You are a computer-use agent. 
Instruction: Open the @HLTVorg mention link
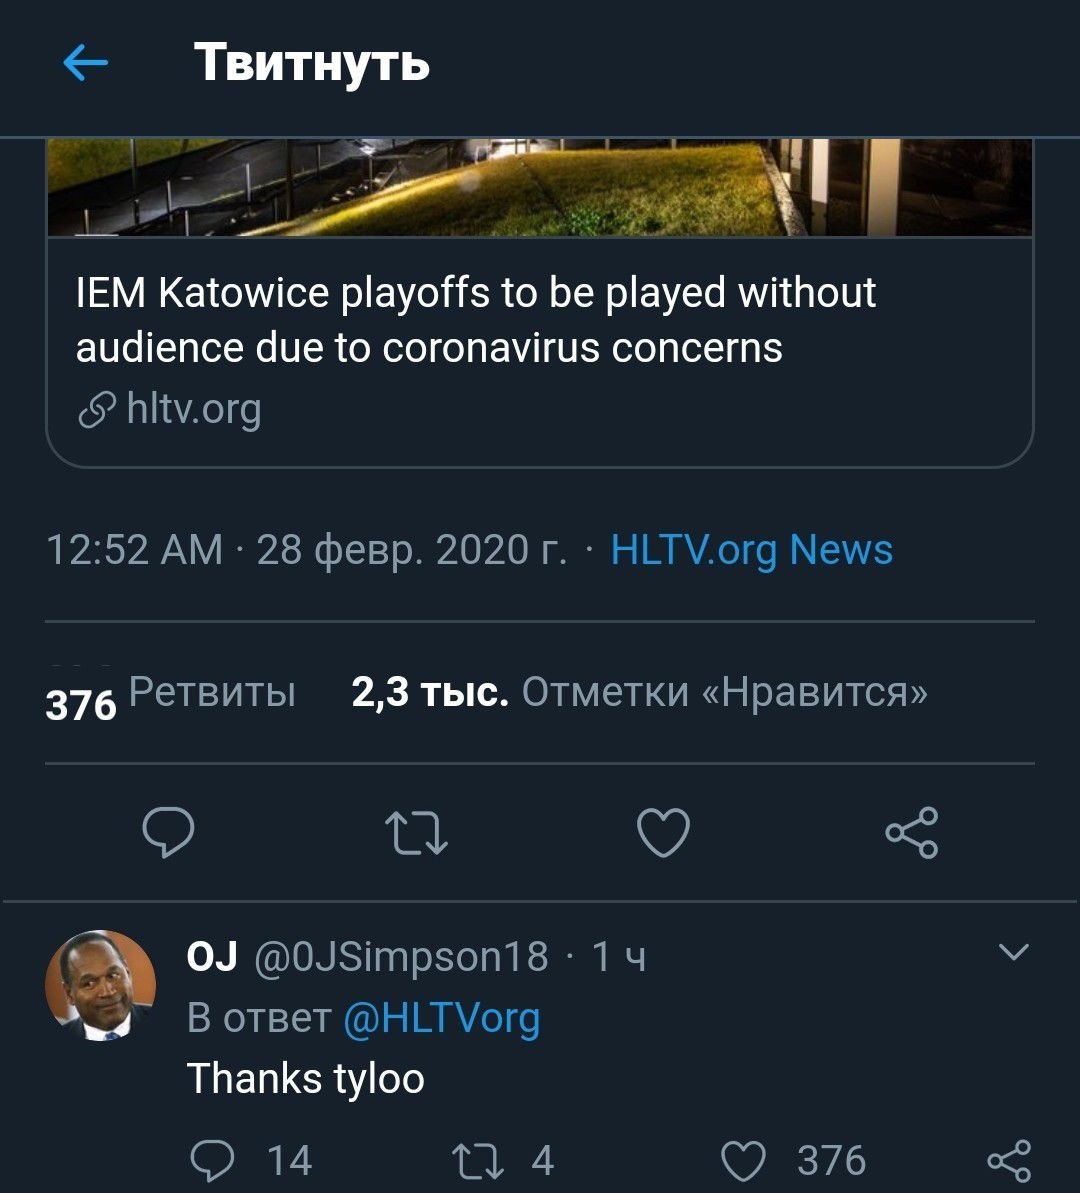(441, 1018)
